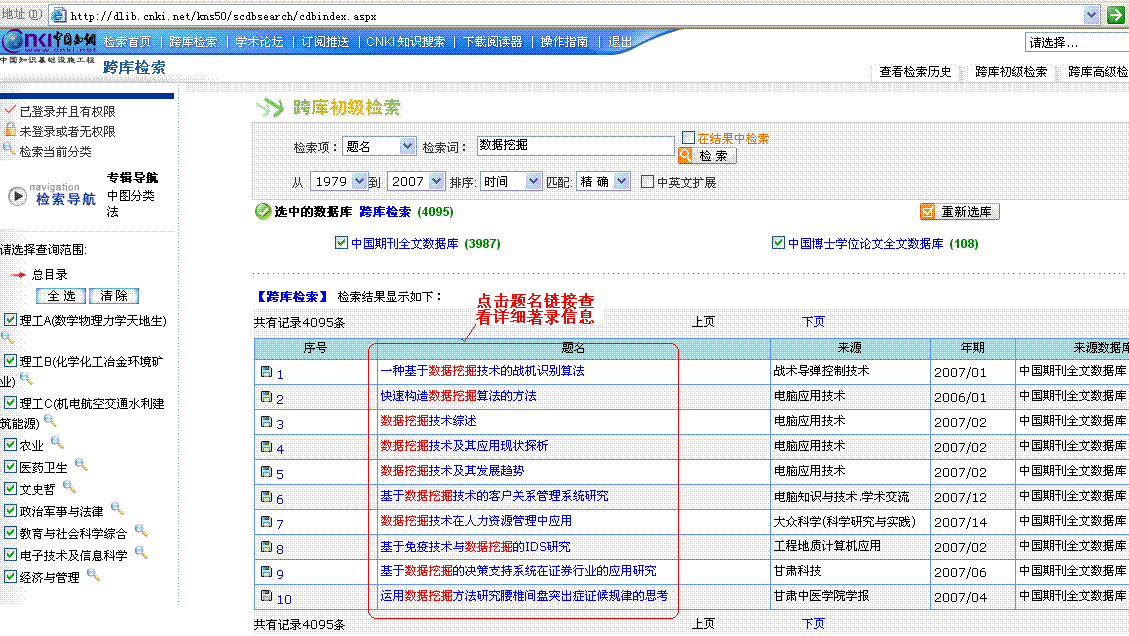Viewport: 1129px width, 636px height.
Task: Open 订阅推送 in top menu
Action: 325,42
